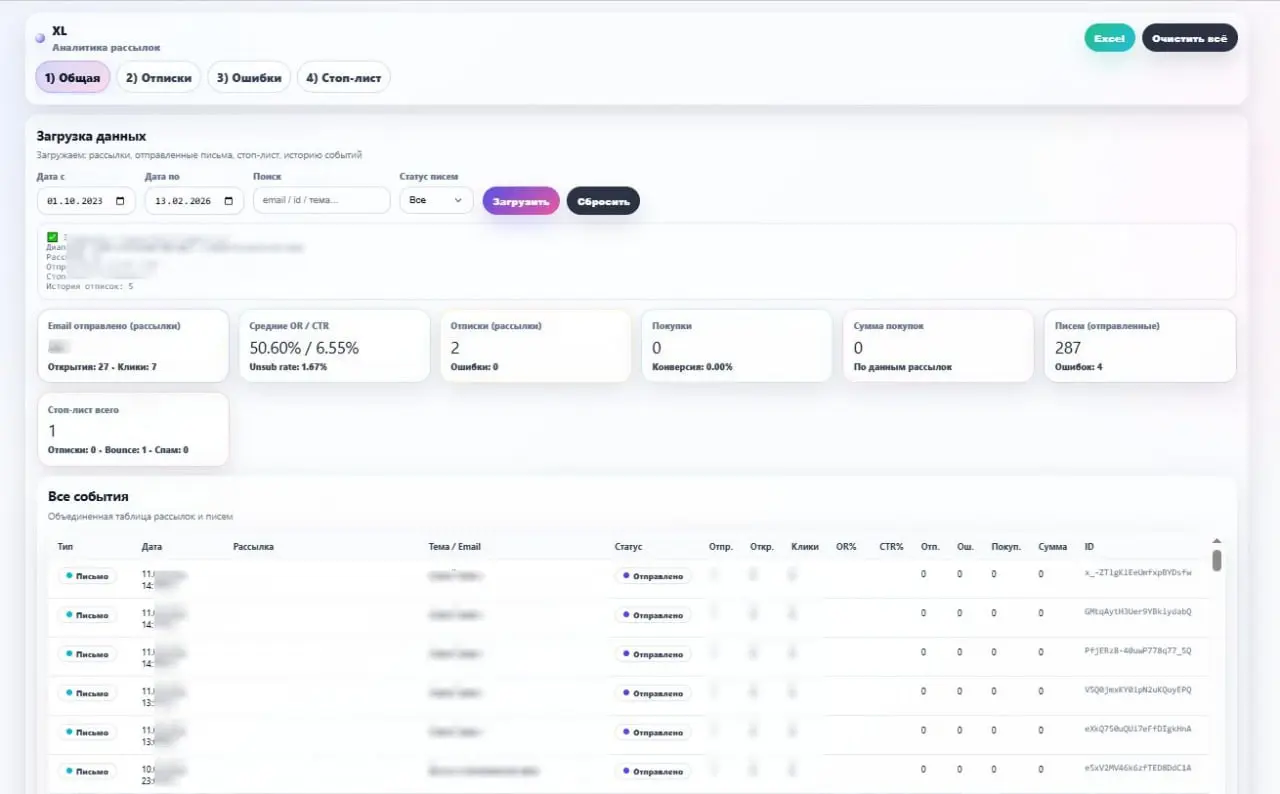
Task: Click 'Отправлено' status in the 'eXkQ' row
Action: tap(653, 732)
